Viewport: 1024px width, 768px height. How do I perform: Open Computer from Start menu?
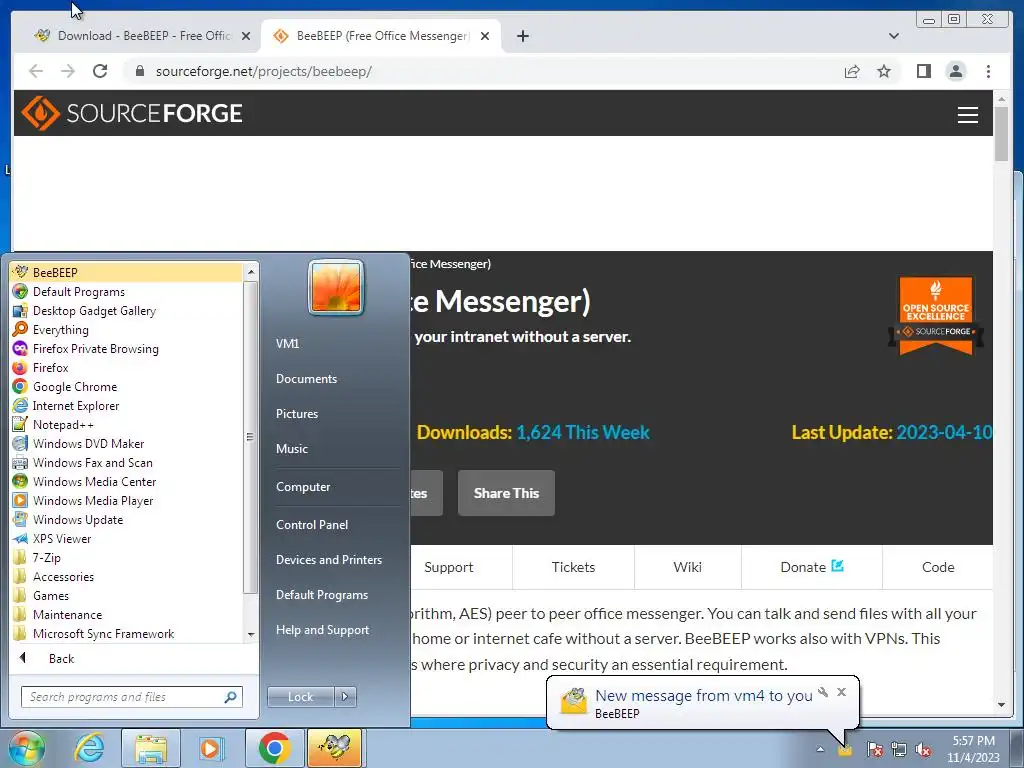[302, 487]
